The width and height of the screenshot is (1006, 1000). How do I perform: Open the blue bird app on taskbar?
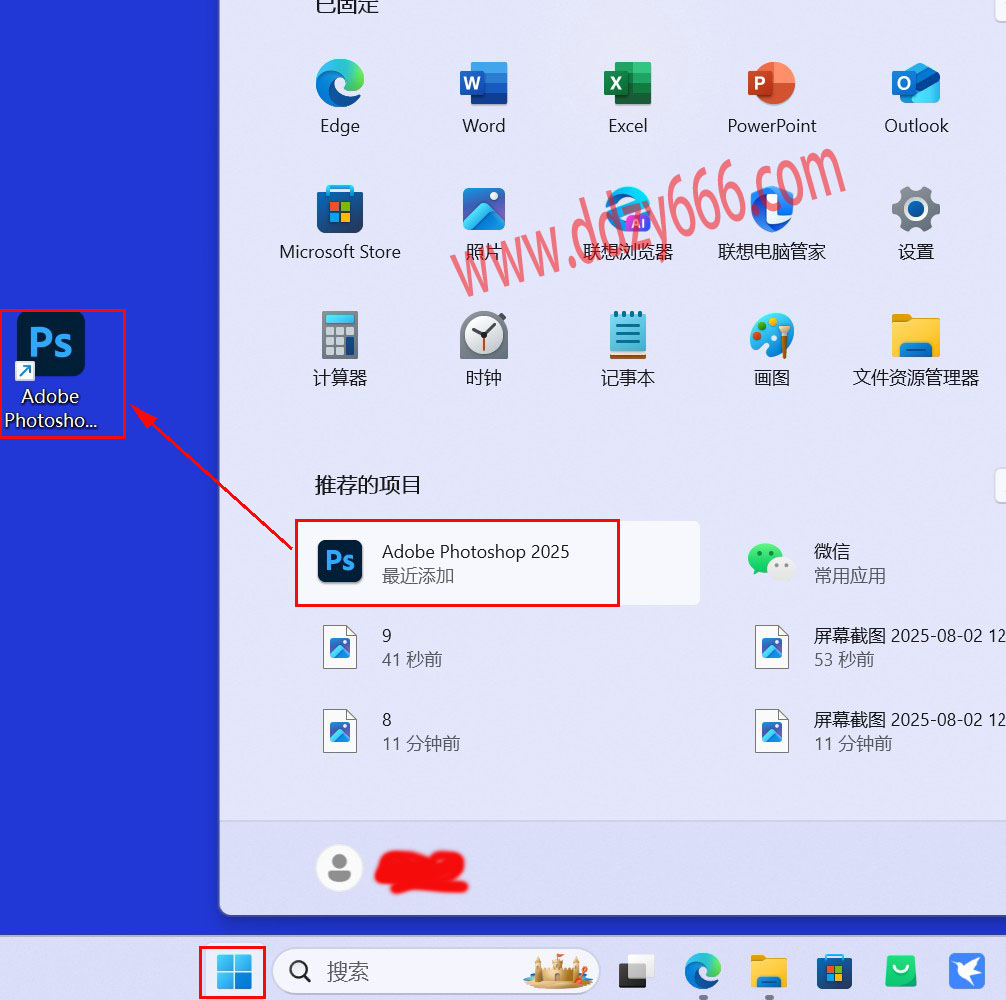966,971
